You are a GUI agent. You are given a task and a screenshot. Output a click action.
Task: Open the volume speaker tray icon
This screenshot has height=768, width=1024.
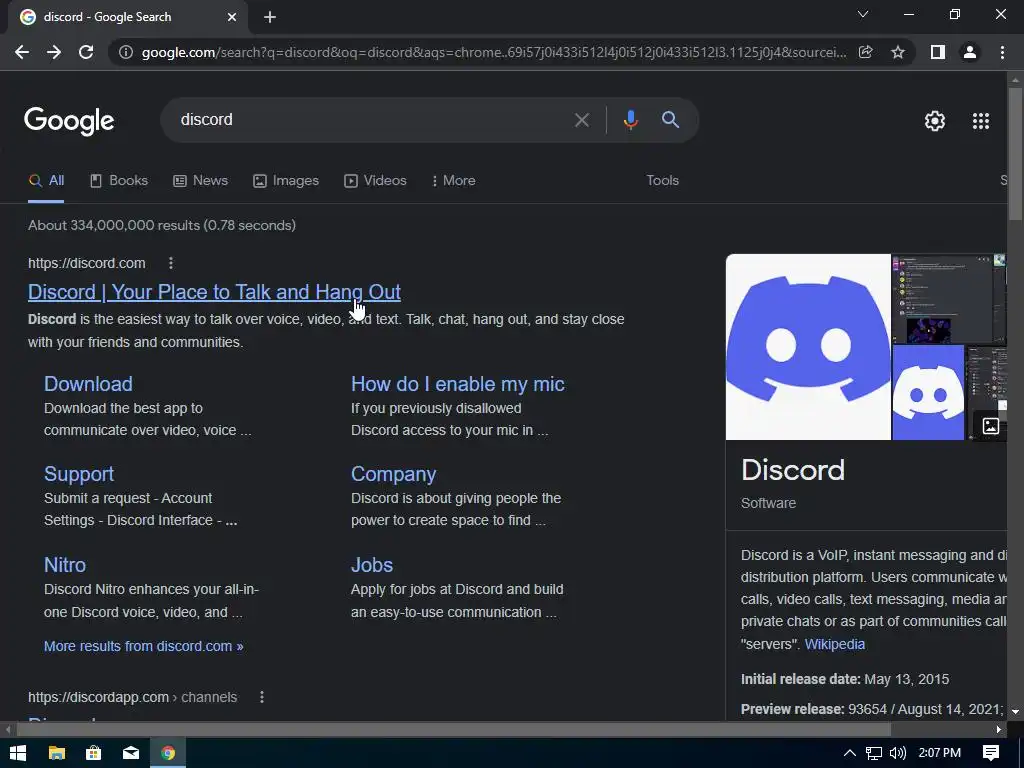coord(898,753)
